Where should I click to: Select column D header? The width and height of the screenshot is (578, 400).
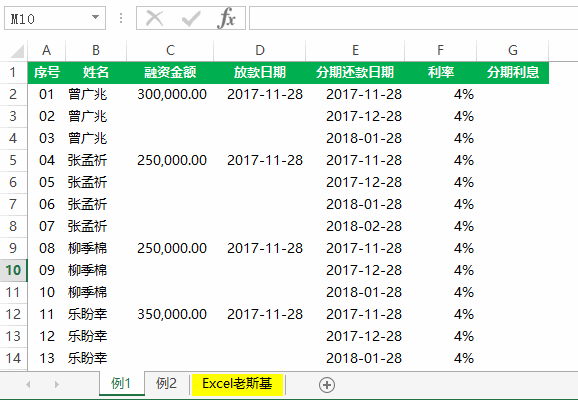[260, 50]
